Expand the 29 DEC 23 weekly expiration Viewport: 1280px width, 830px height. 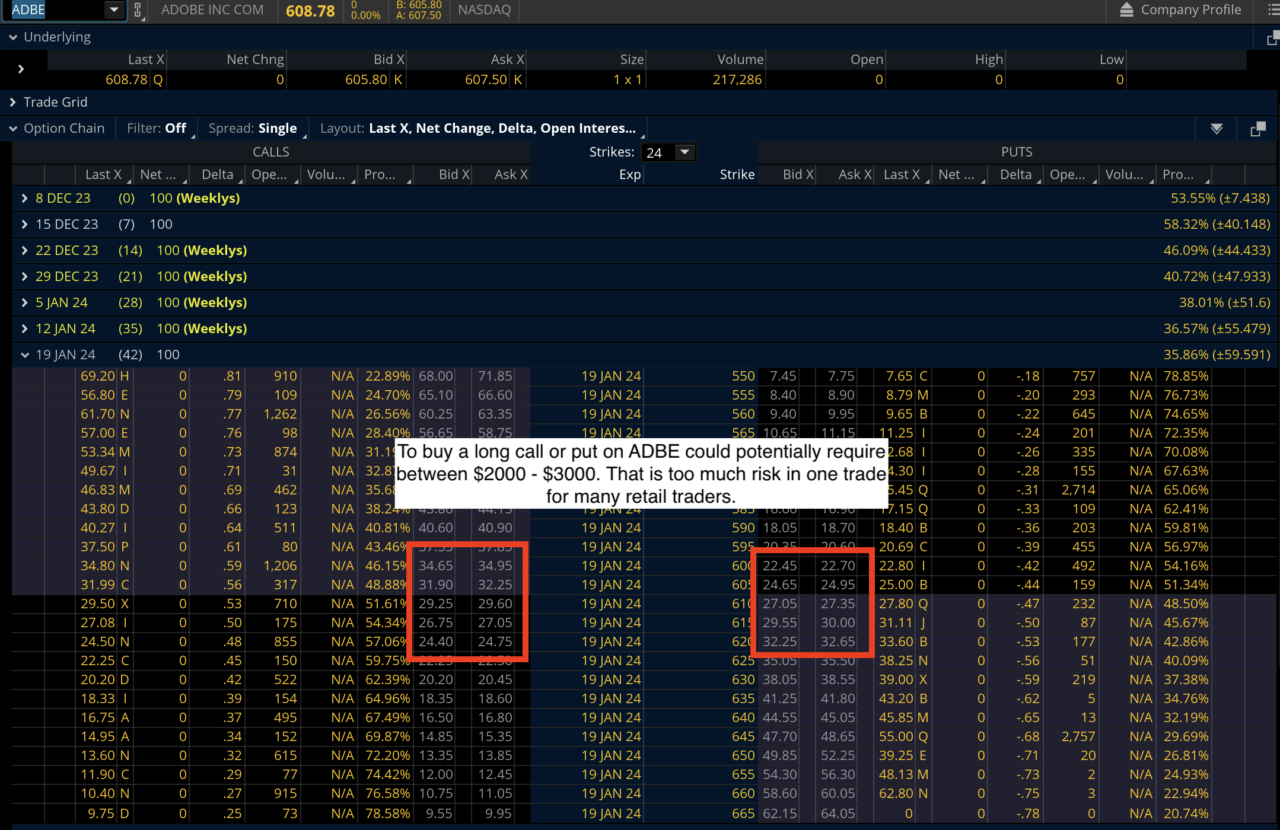click(25, 276)
